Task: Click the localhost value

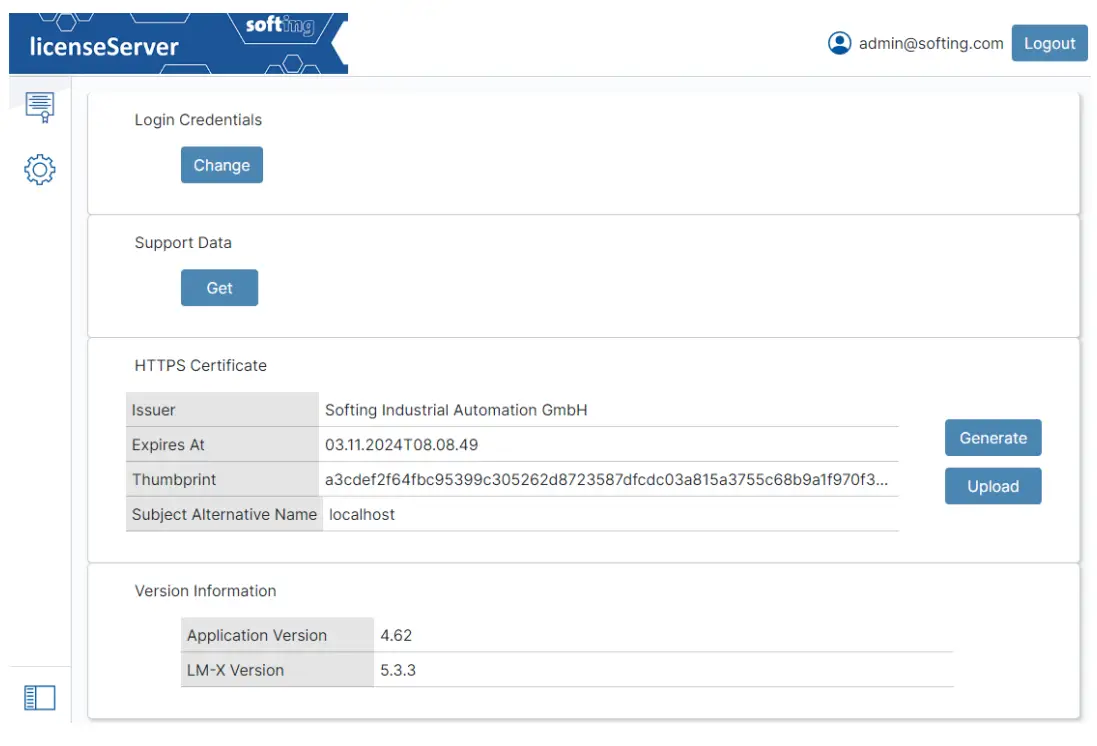Action: point(362,514)
